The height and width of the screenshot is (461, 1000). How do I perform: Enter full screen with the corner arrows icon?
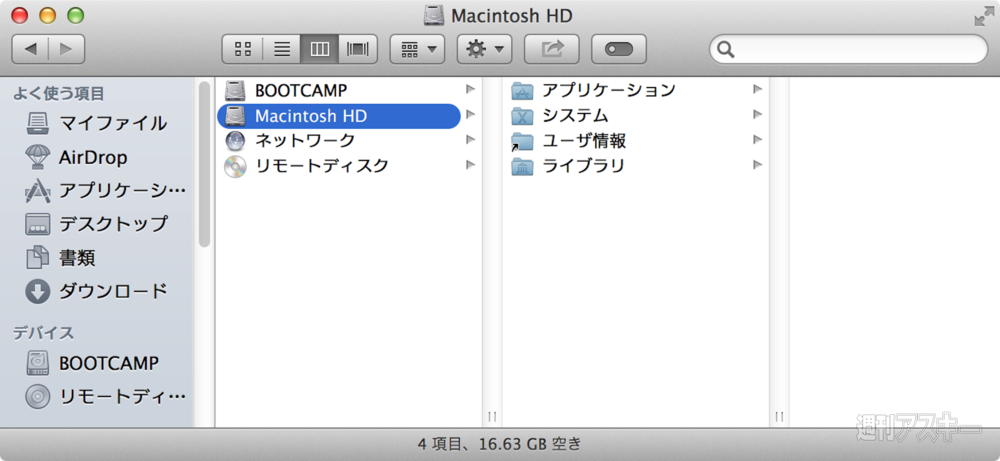point(983,15)
